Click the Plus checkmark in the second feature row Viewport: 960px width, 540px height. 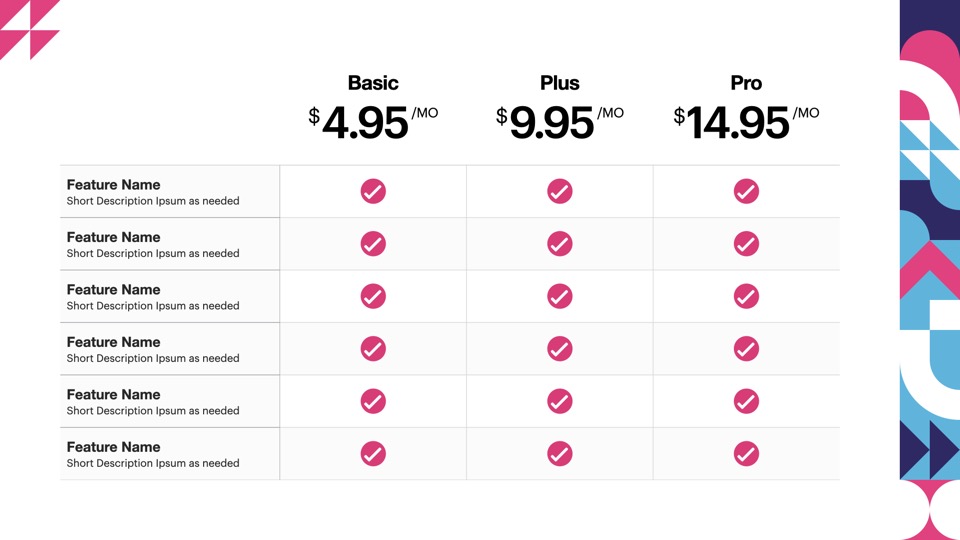click(x=560, y=243)
